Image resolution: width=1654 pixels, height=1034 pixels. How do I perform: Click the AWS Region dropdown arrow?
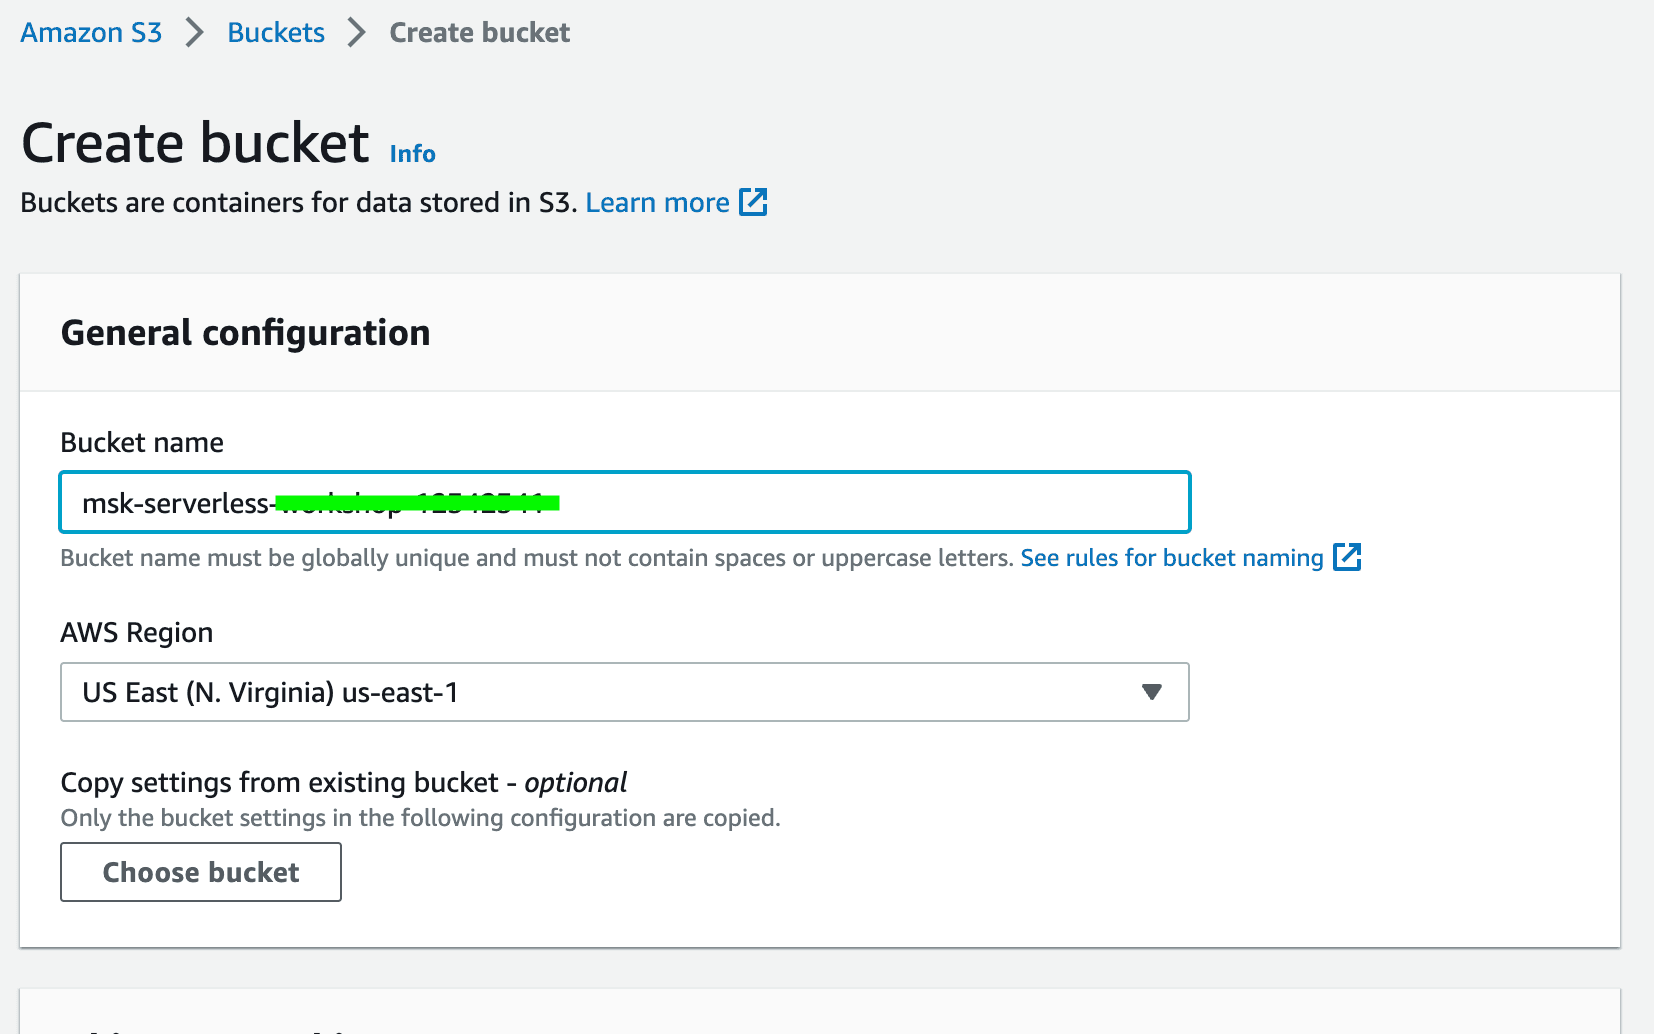1152,692
